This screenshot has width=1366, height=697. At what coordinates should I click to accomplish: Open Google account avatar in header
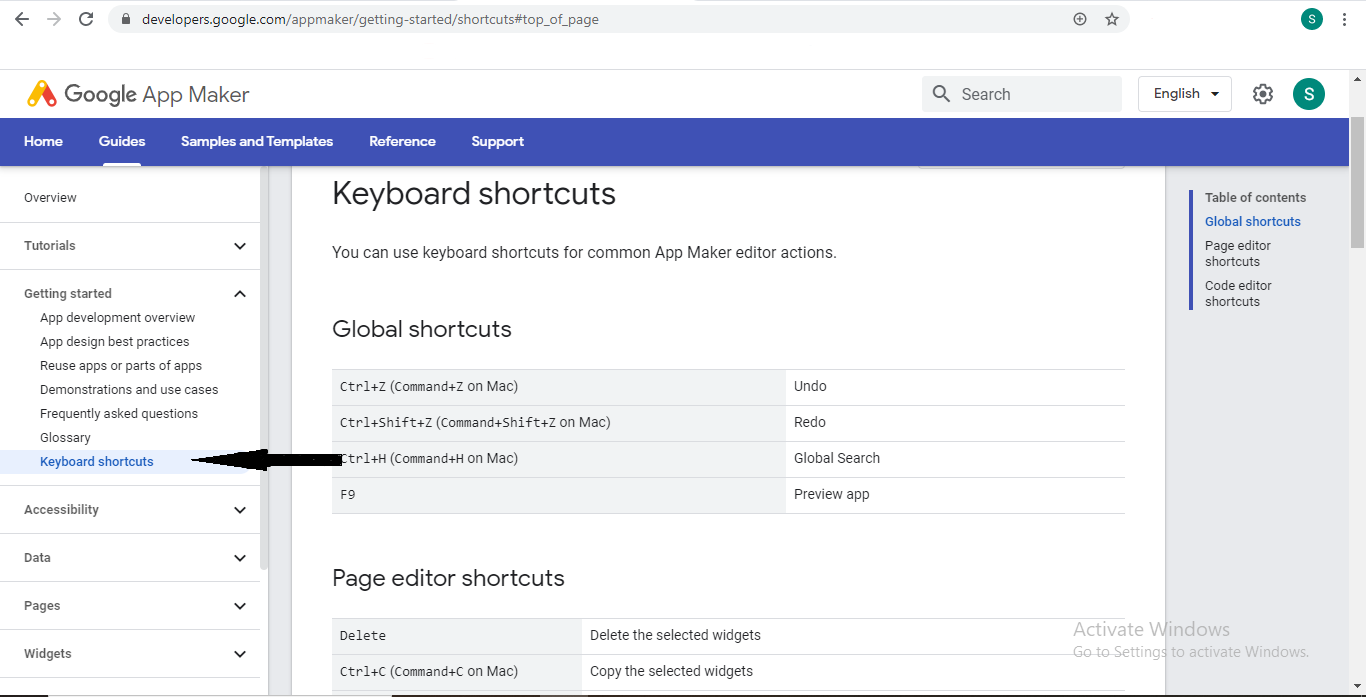click(1309, 94)
